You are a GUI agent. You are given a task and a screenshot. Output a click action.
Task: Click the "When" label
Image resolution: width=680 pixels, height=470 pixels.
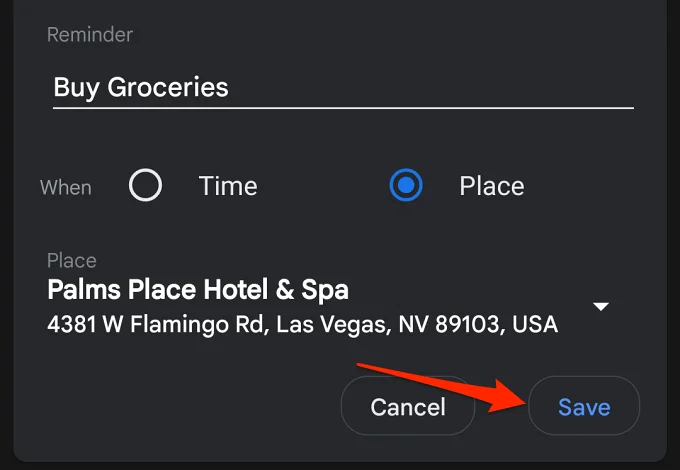pos(66,187)
